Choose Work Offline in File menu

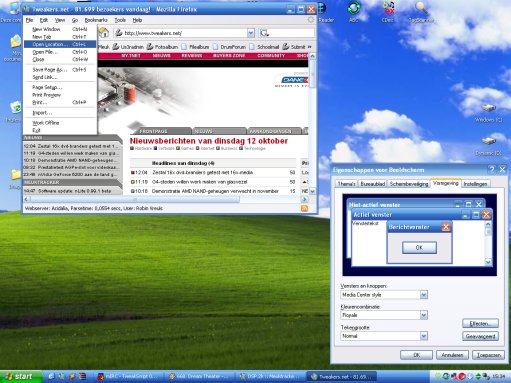[60, 123]
